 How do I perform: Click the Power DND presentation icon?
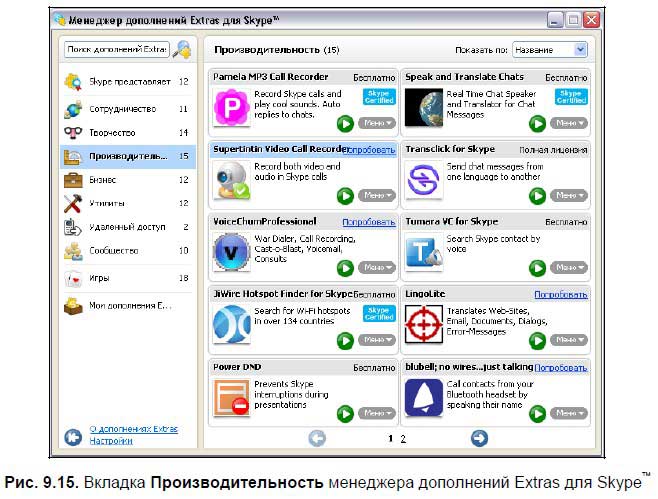tap(232, 398)
